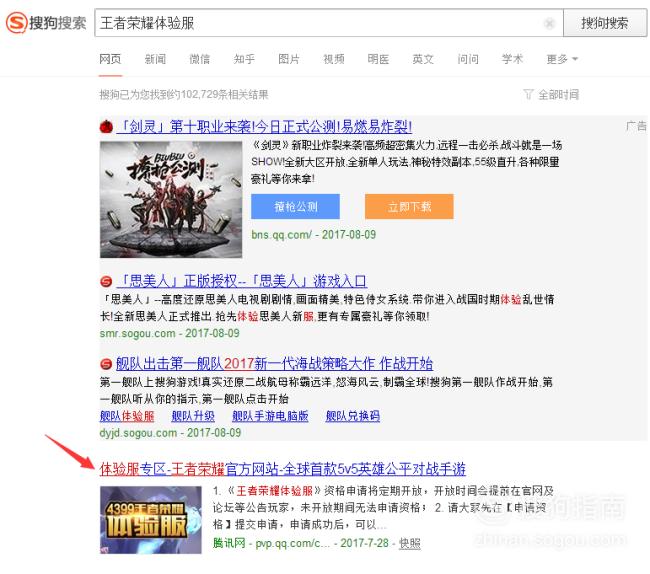Open the 图片 tab
Image resolution: width=650 pixels, height=574 pixels.
click(289, 59)
